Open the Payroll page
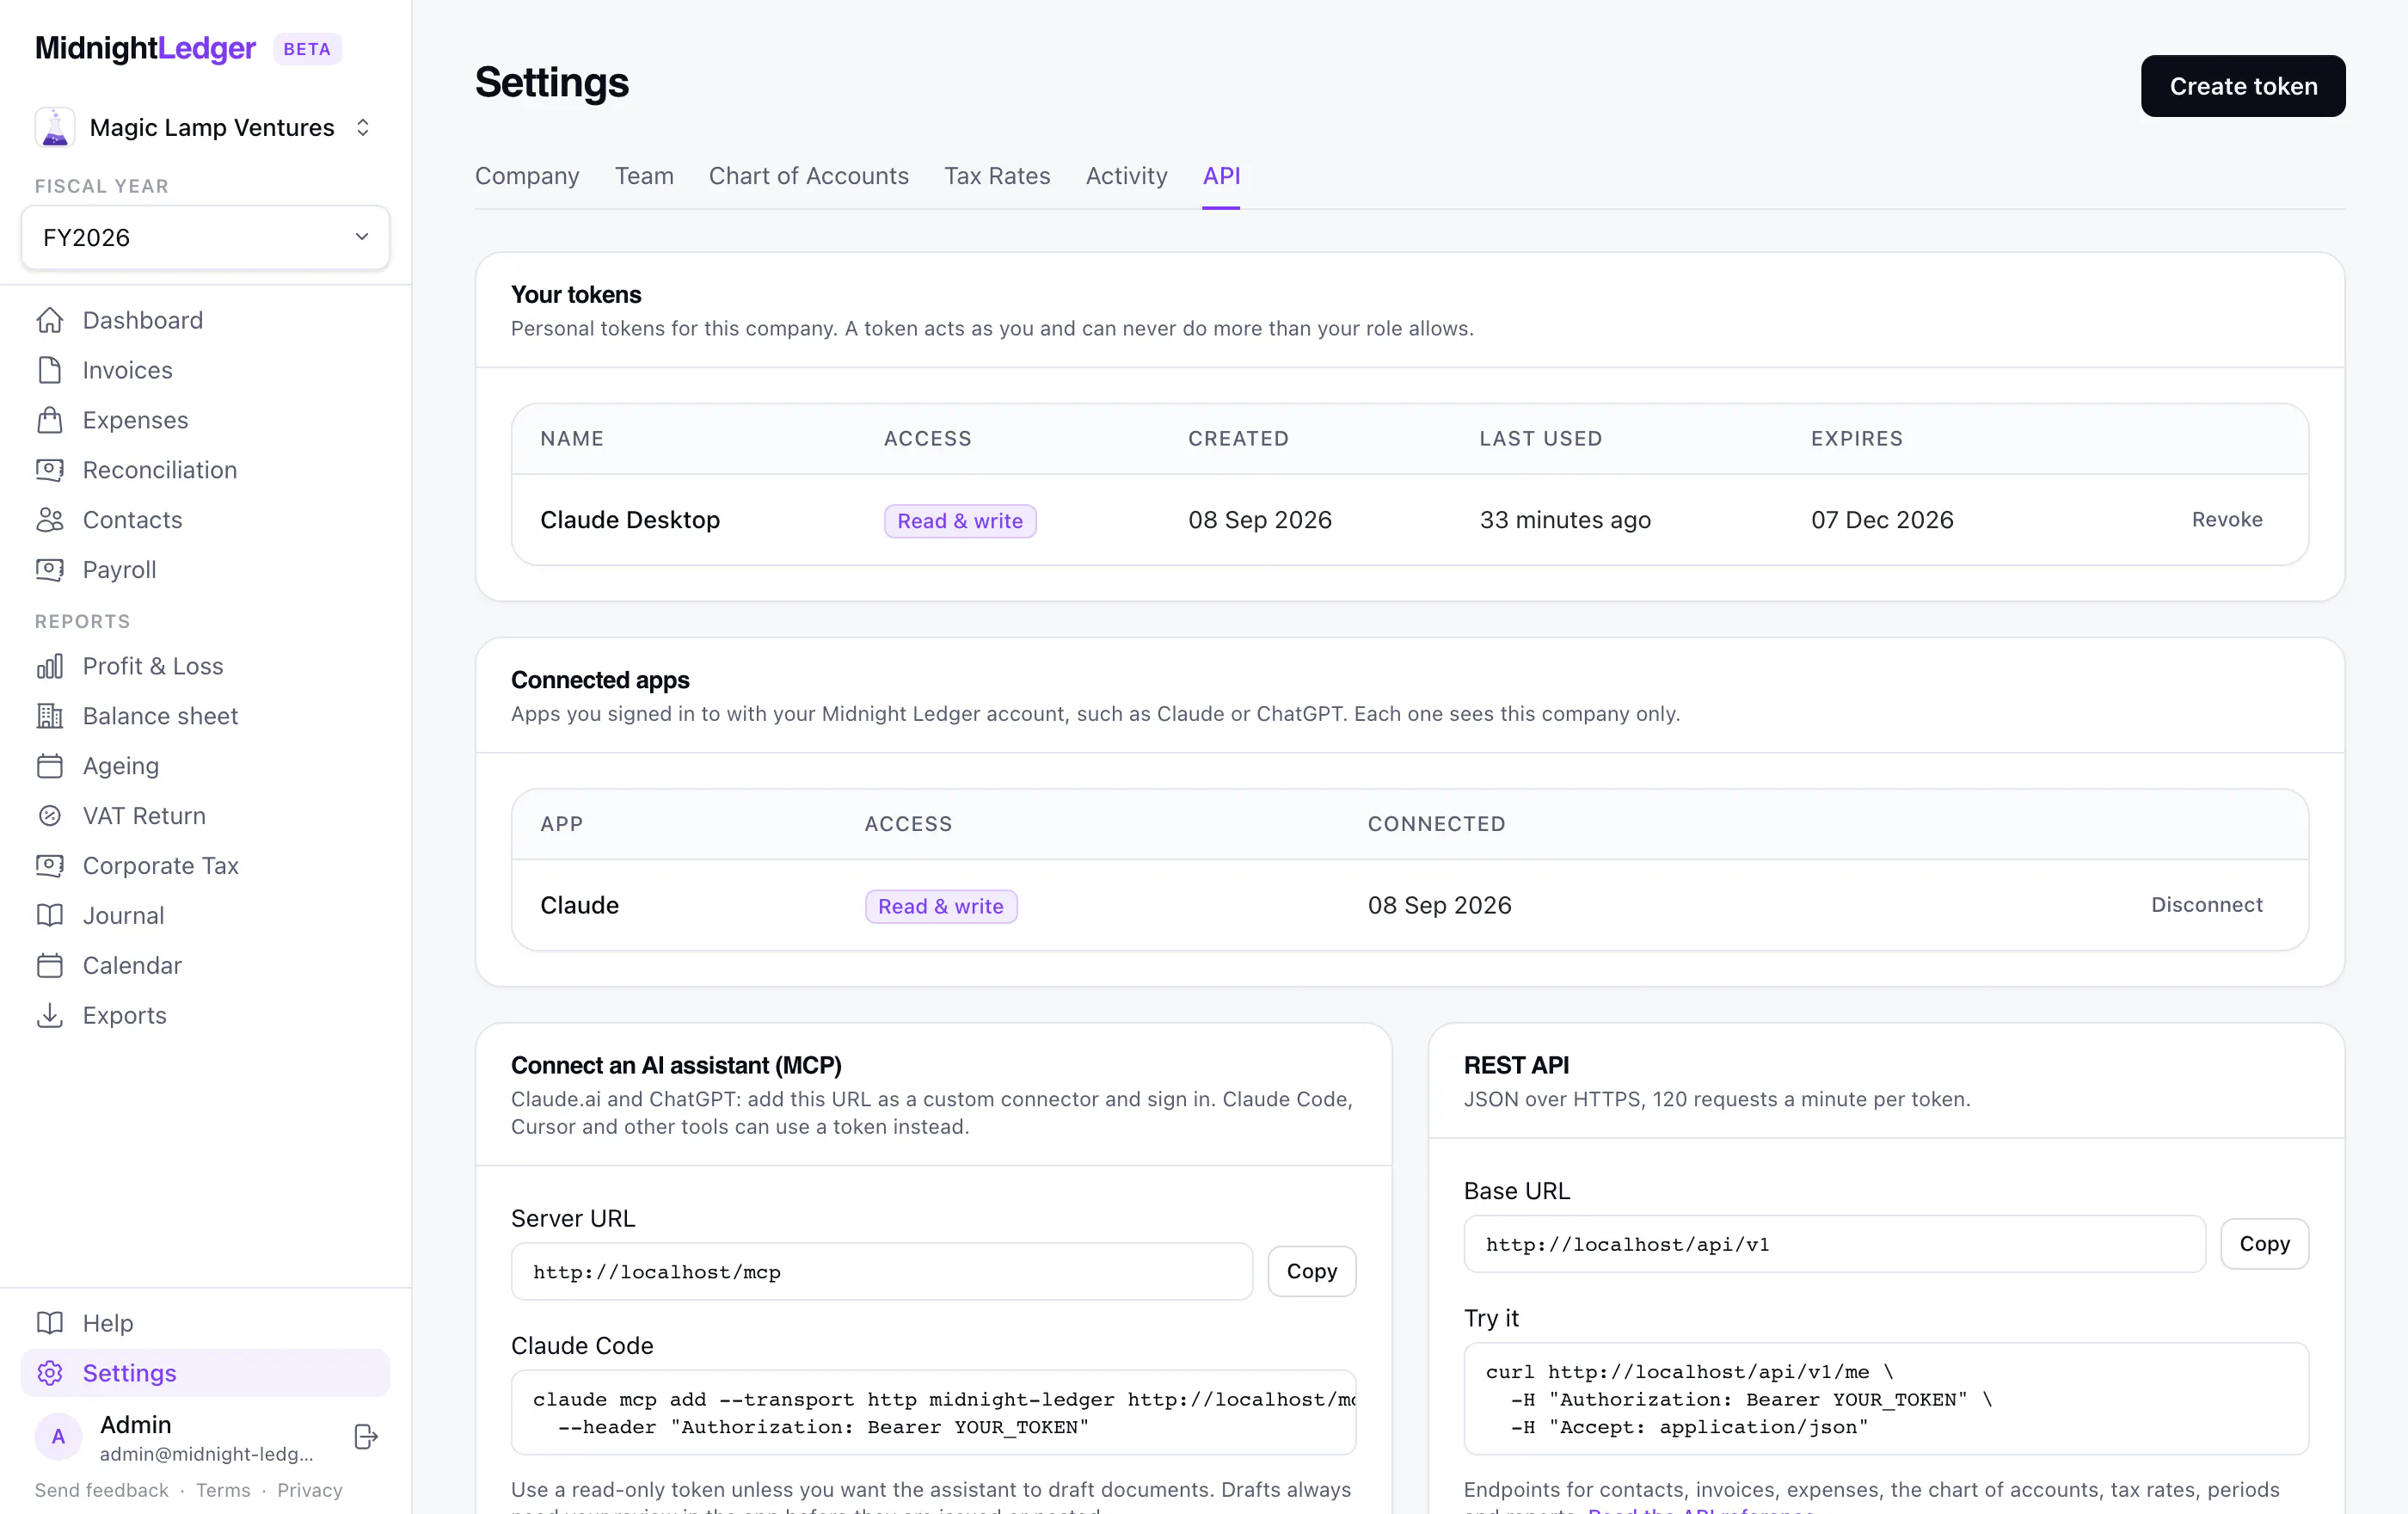 click(x=205, y=570)
